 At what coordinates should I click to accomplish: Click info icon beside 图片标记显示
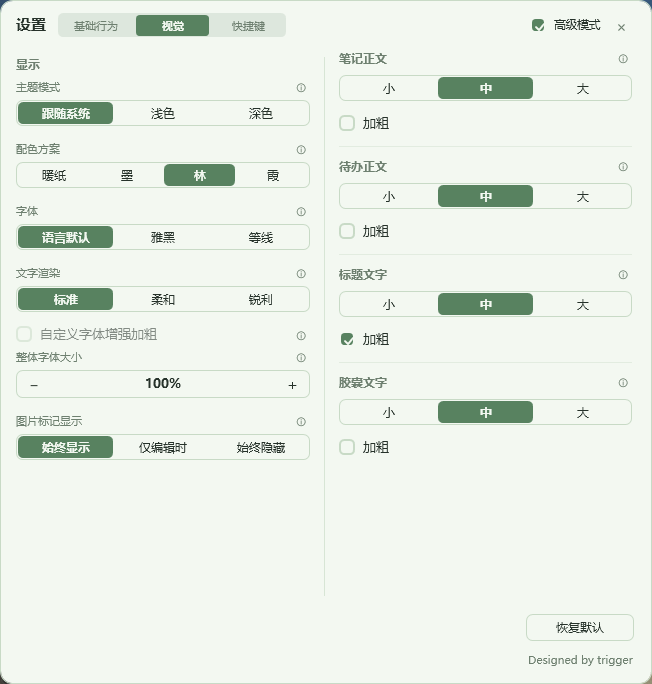tap(301, 421)
